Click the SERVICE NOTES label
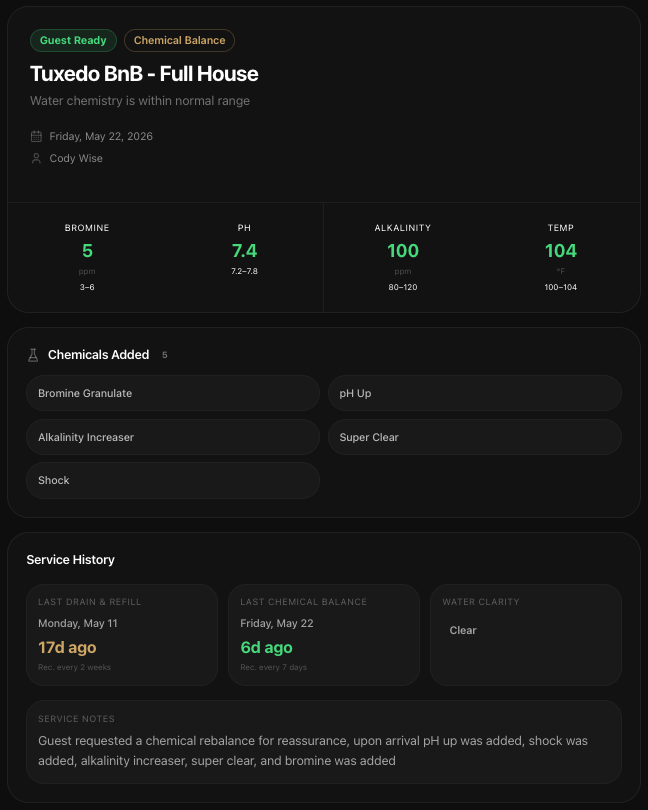Screen dimensions: 648x810 pyautogui.click(x=76, y=719)
